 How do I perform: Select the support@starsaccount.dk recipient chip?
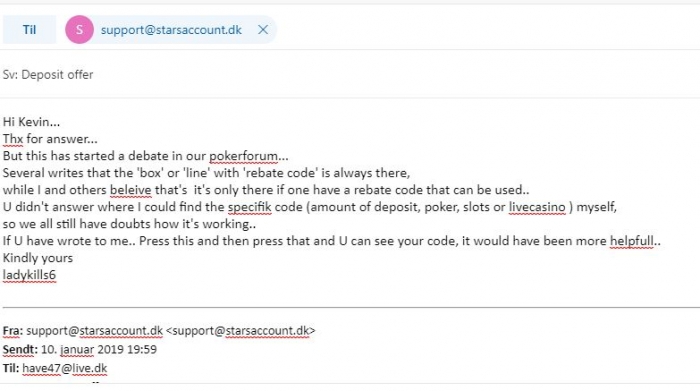[171, 30]
